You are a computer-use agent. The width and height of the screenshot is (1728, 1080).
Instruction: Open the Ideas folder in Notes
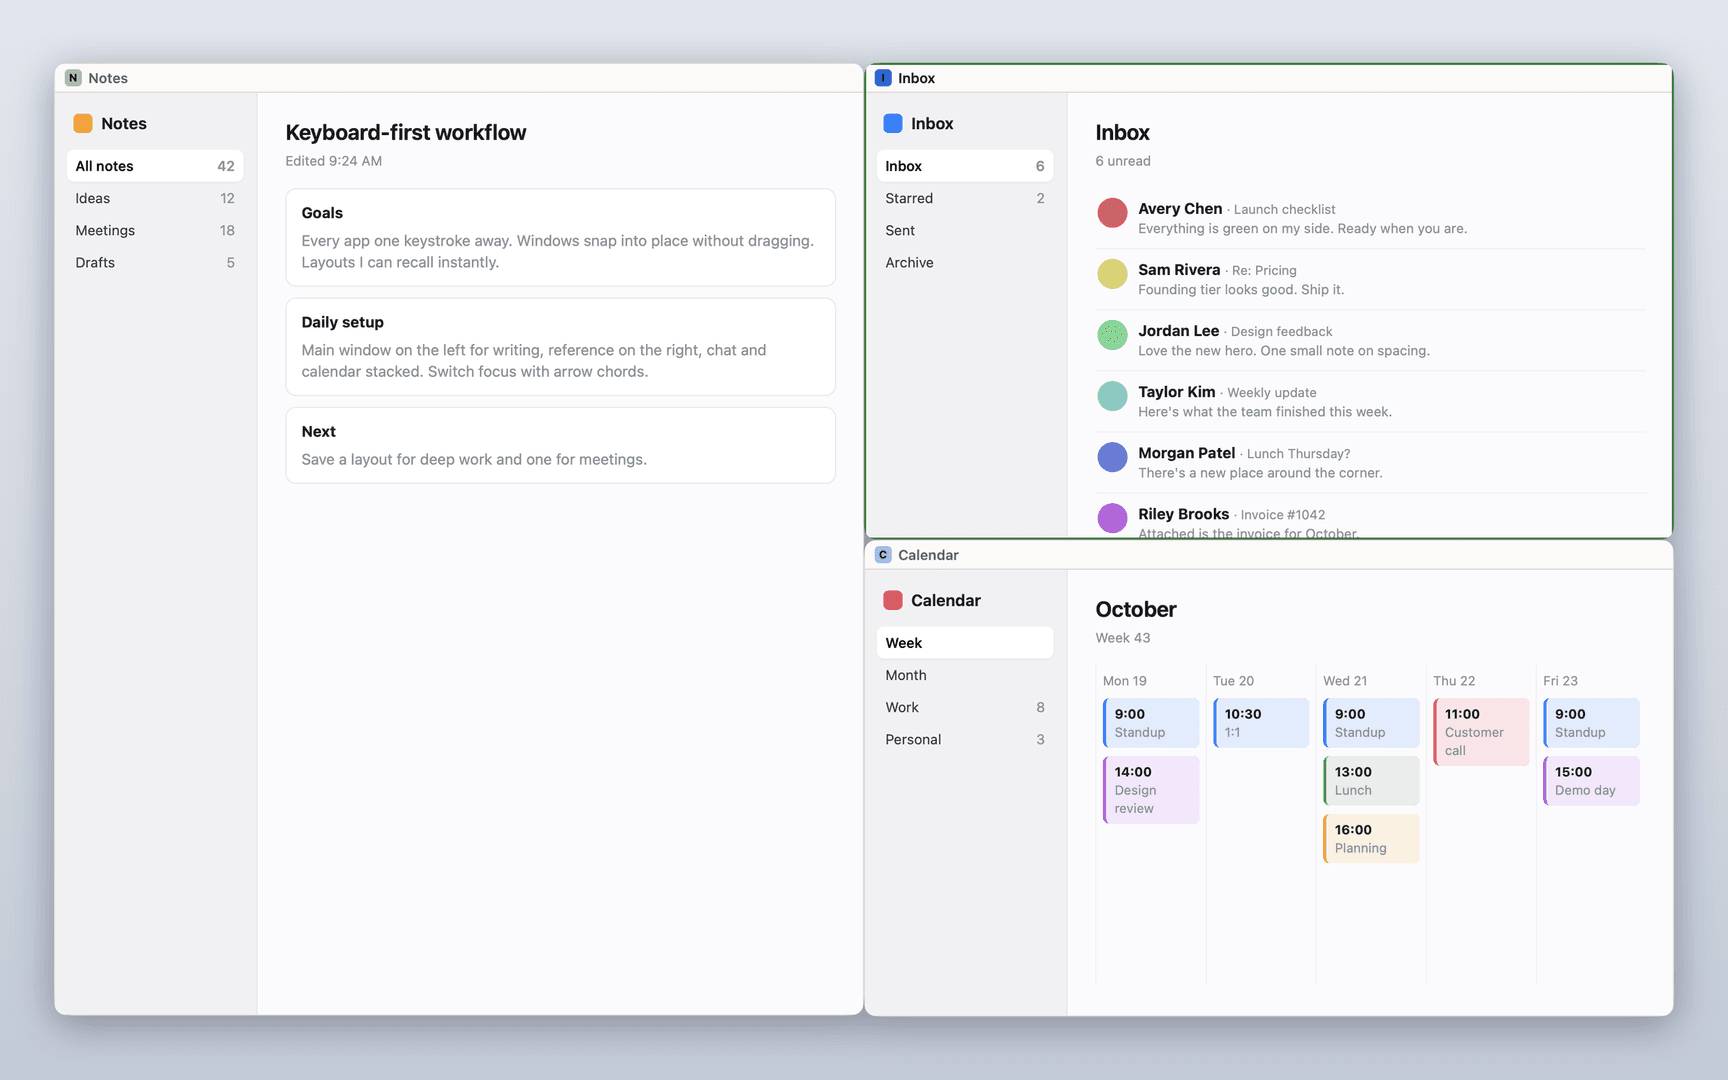pos(155,198)
